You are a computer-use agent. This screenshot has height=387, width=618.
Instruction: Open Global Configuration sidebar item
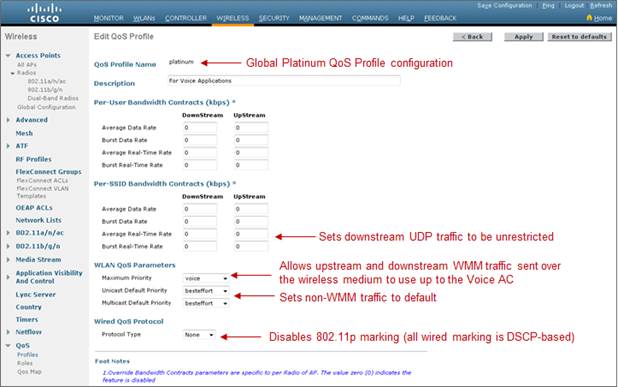tap(46, 107)
